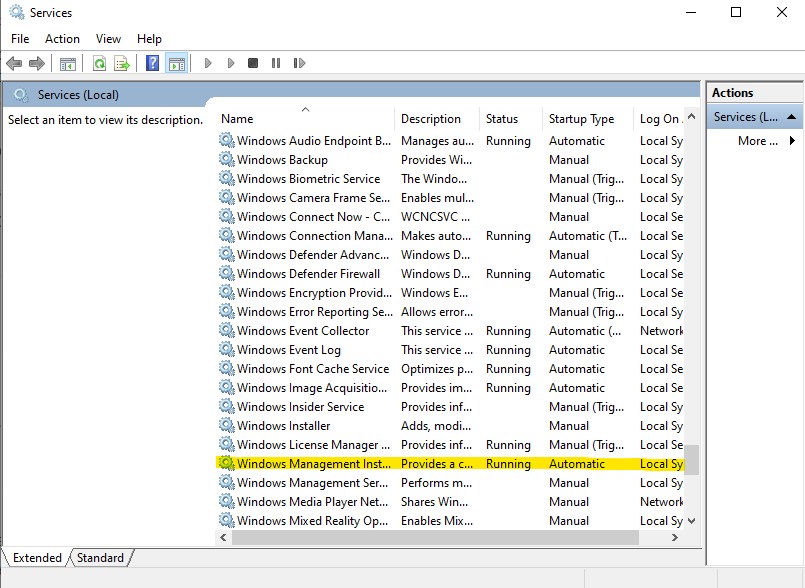The width and height of the screenshot is (805, 588).
Task: Click gear icon of Windows Insider Service
Action: (x=226, y=406)
